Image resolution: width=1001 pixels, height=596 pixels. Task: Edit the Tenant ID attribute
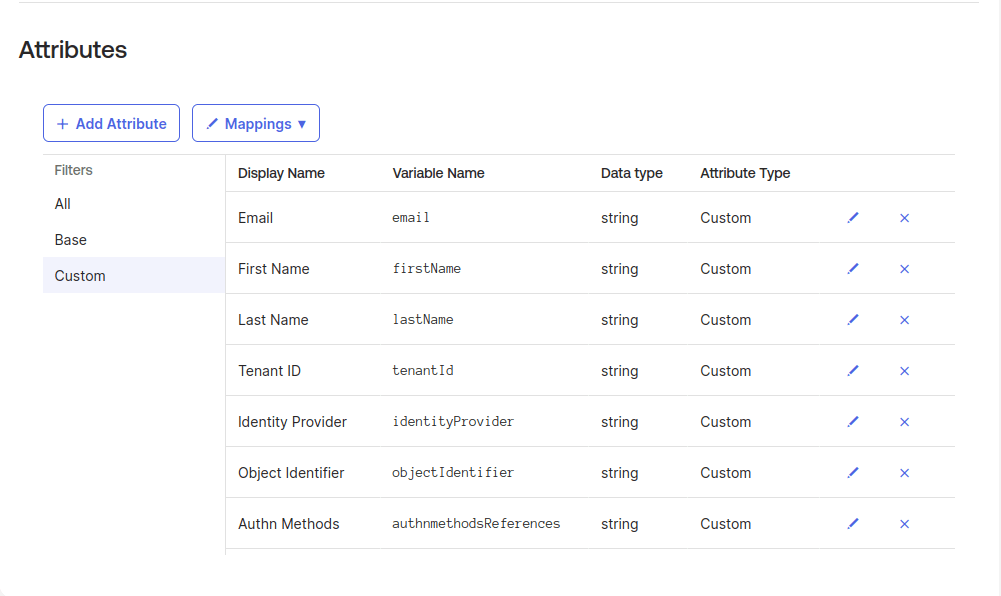[853, 371]
